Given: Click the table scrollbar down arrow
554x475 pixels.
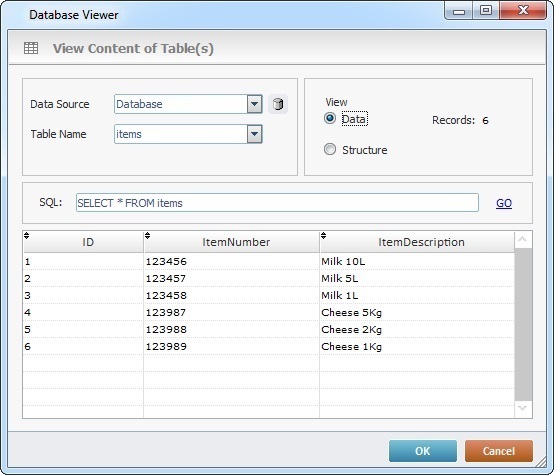Looking at the screenshot, I should pyautogui.click(x=523, y=409).
